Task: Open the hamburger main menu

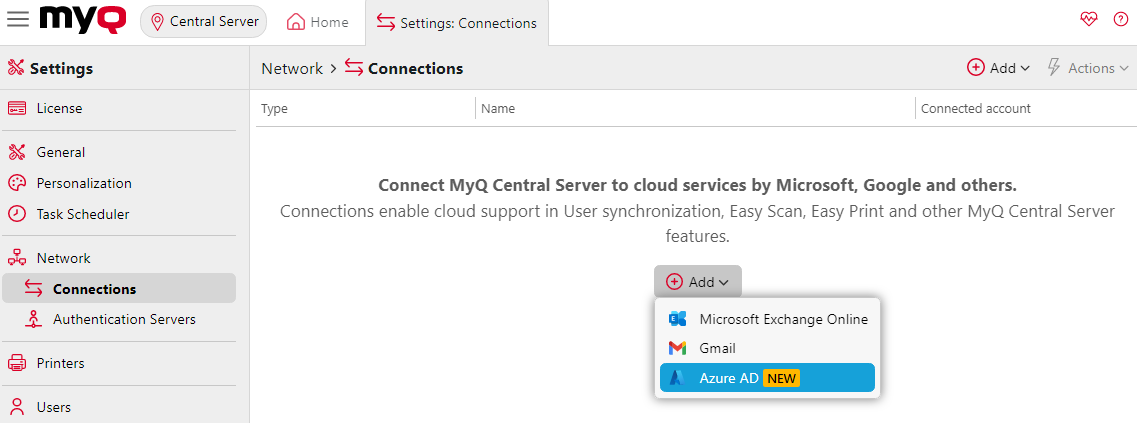Action: tap(18, 20)
